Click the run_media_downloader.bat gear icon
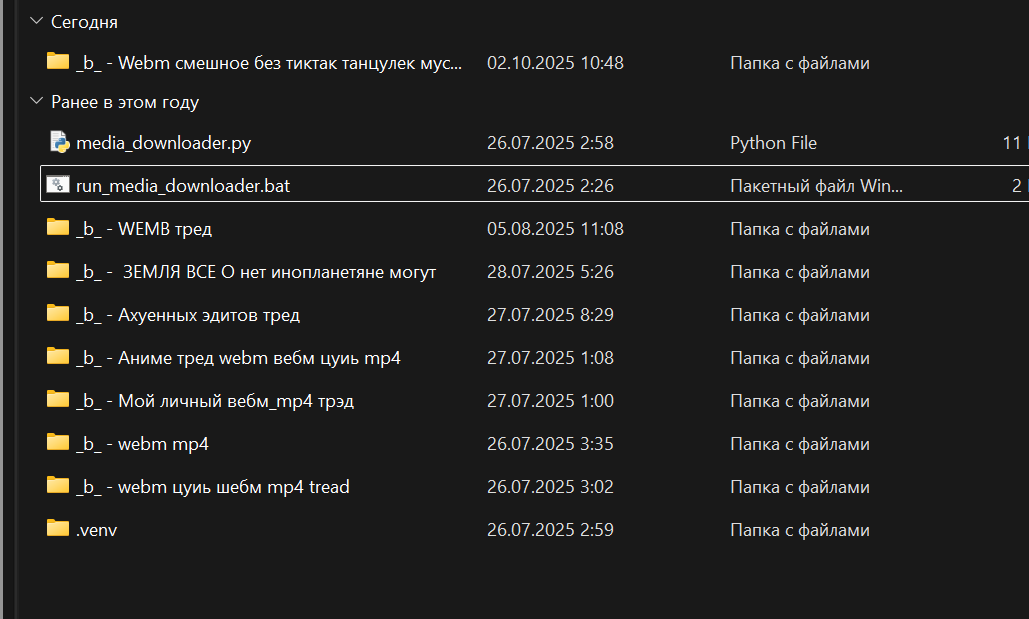 tap(58, 185)
